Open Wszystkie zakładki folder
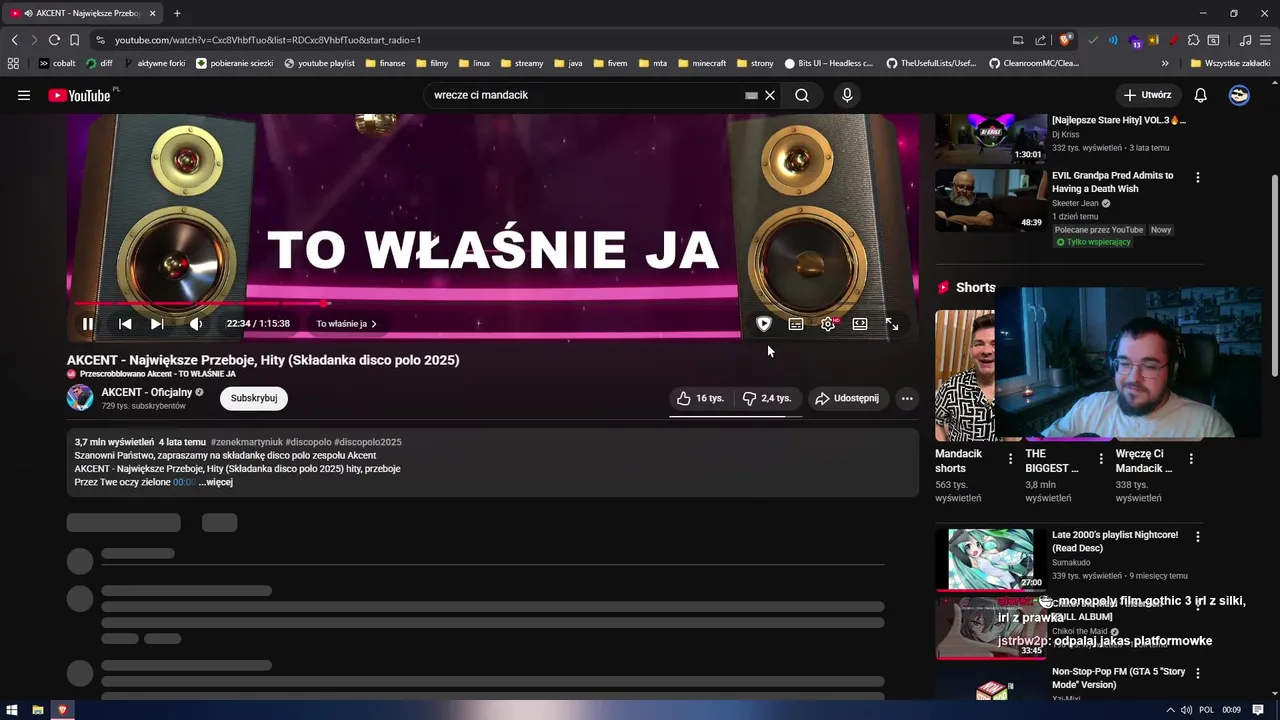The width and height of the screenshot is (1280, 720). 1231,63
